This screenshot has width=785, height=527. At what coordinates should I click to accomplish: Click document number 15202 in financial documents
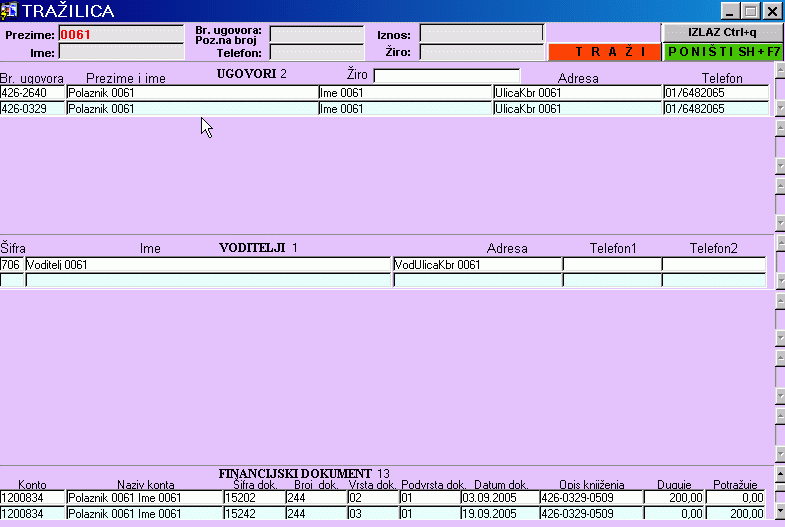253,497
